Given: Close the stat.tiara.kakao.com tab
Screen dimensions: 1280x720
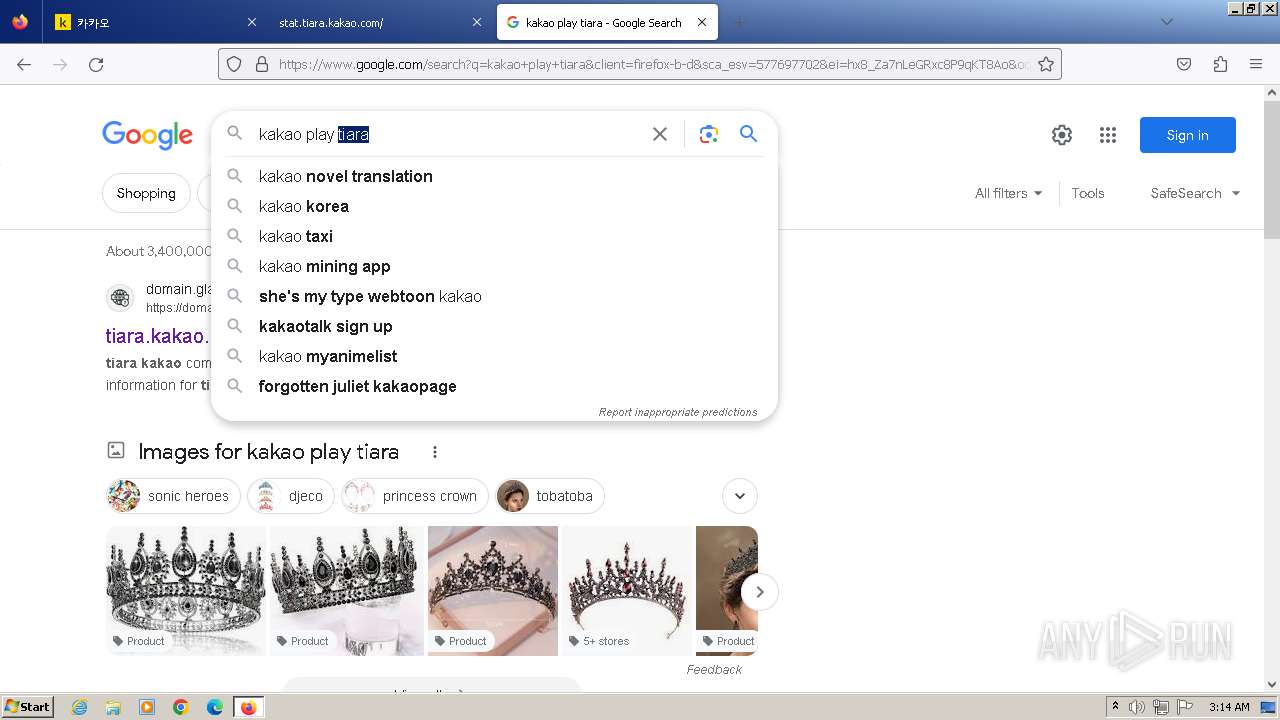Looking at the screenshot, I should coord(476,22).
